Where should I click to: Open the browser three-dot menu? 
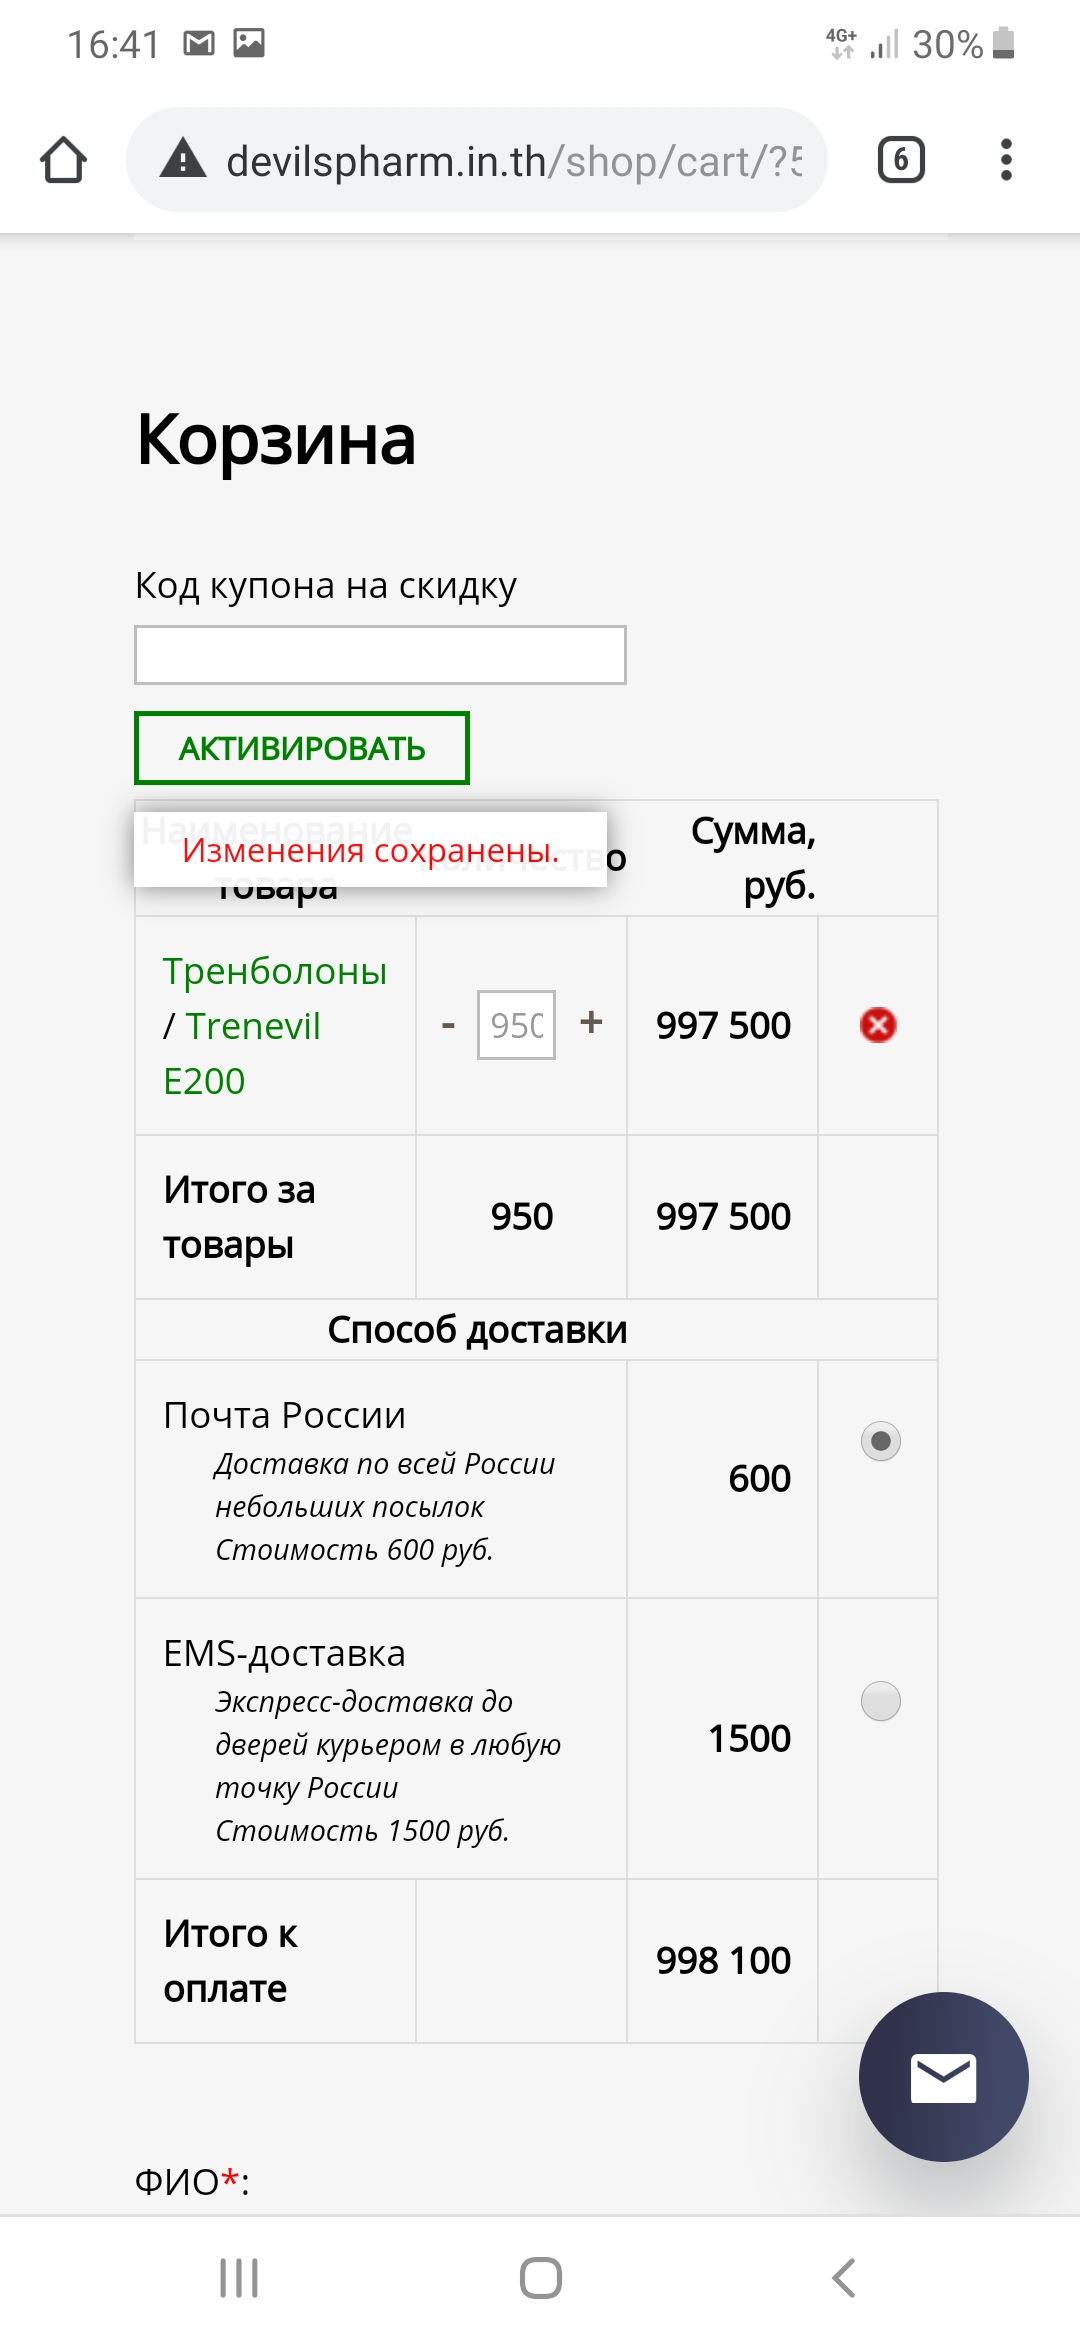(x=1006, y=160)
